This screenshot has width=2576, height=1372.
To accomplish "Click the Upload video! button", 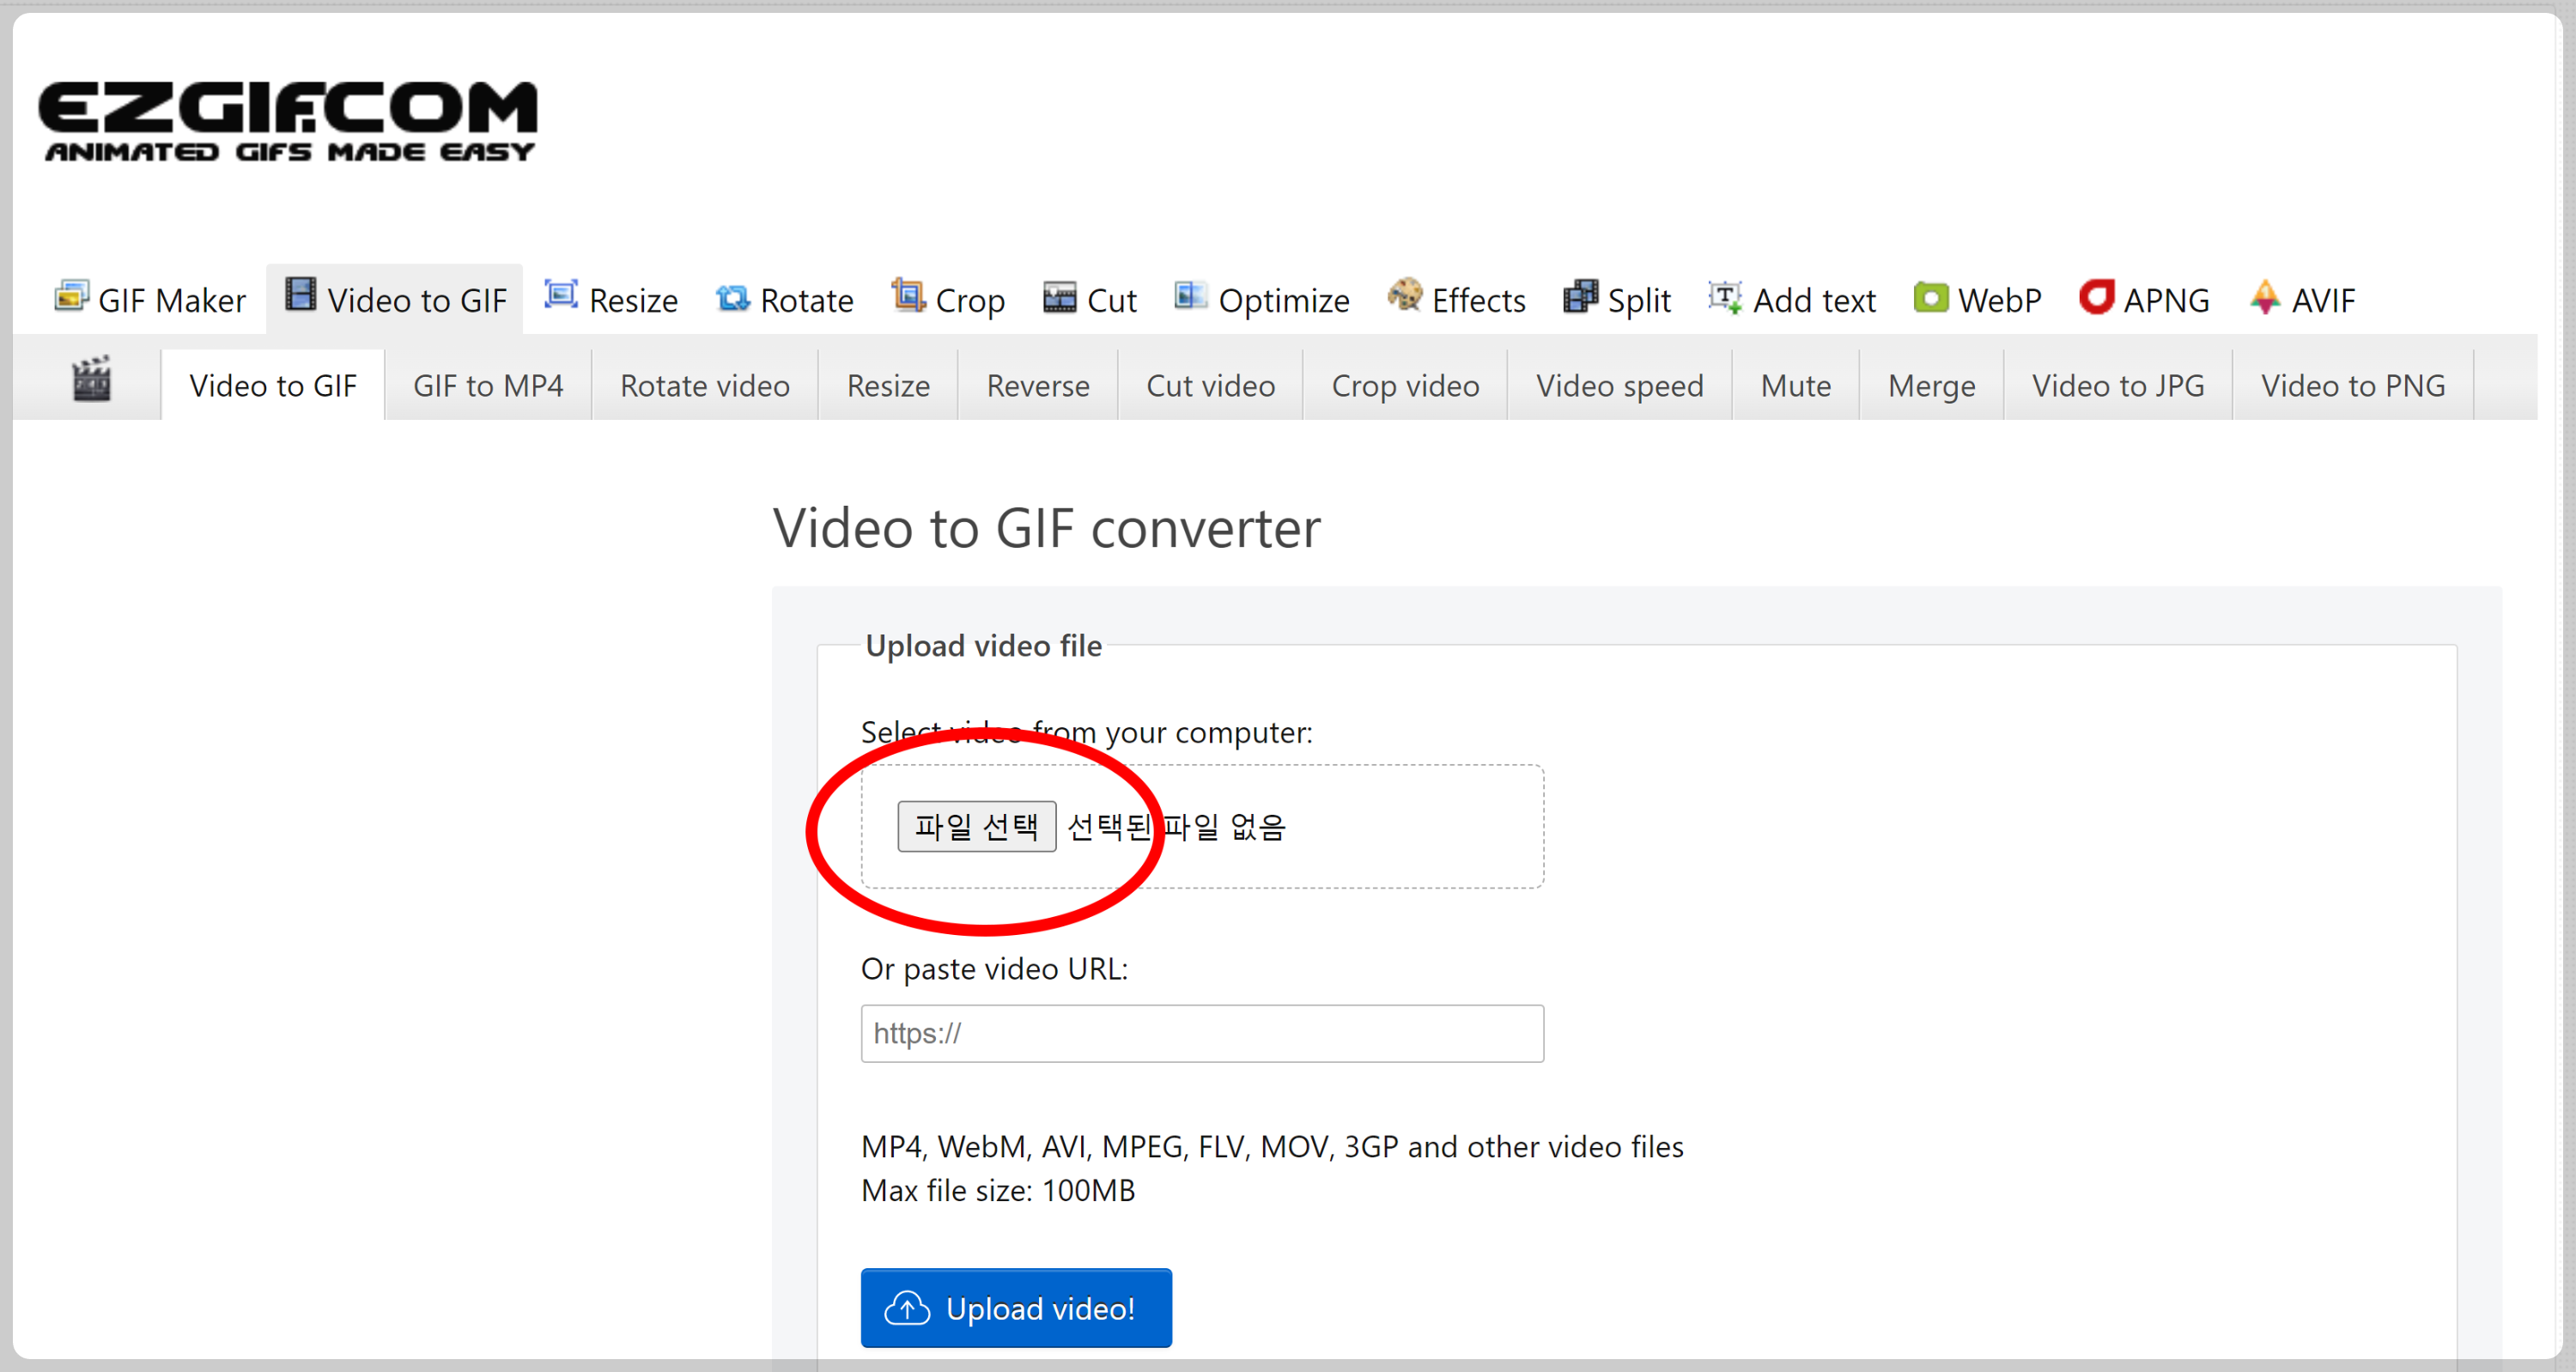I will tap(1015, 1308).
